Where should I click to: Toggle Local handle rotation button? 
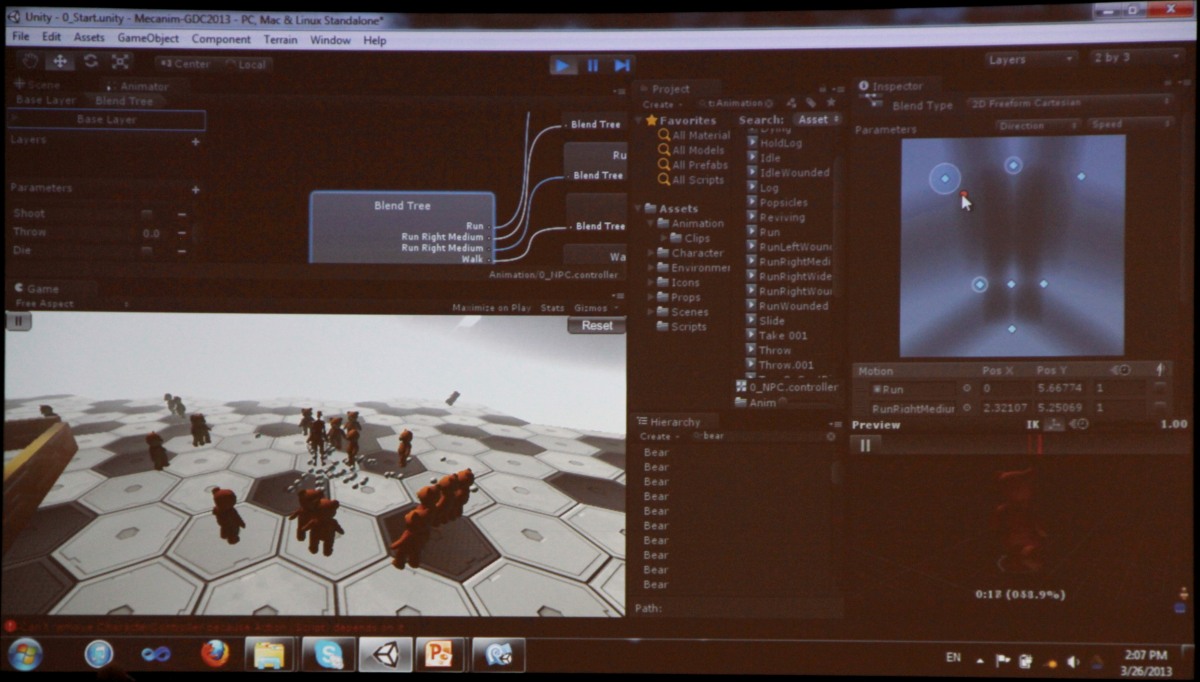(x=246, y=64)
